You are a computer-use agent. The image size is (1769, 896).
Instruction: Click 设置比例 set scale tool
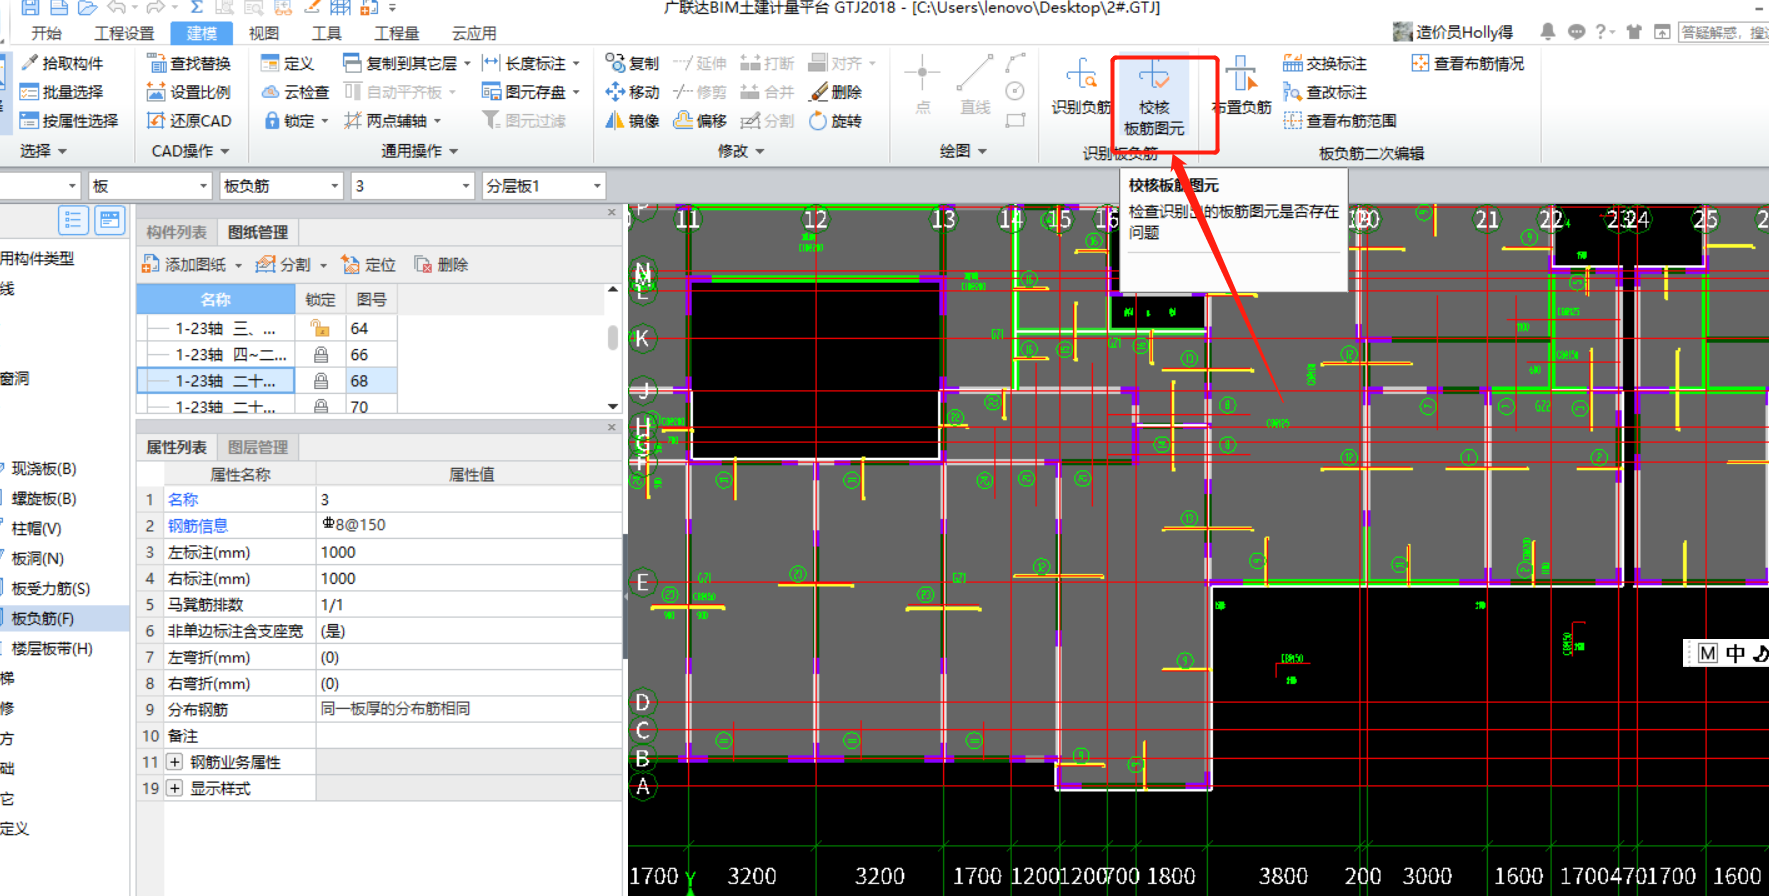pyautogui.click(x=189, y=92)
